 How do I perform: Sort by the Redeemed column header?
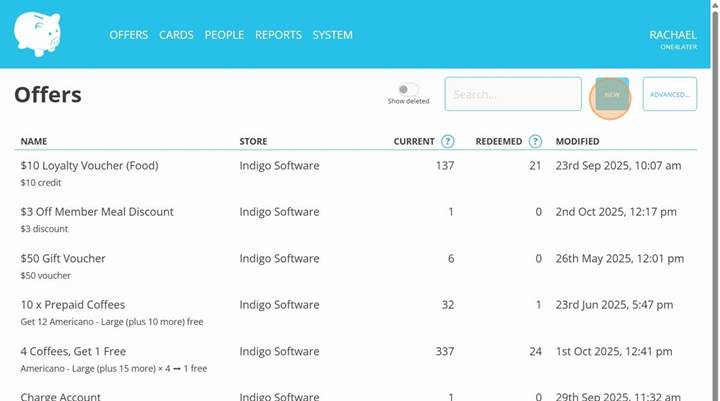coord(499,141)
